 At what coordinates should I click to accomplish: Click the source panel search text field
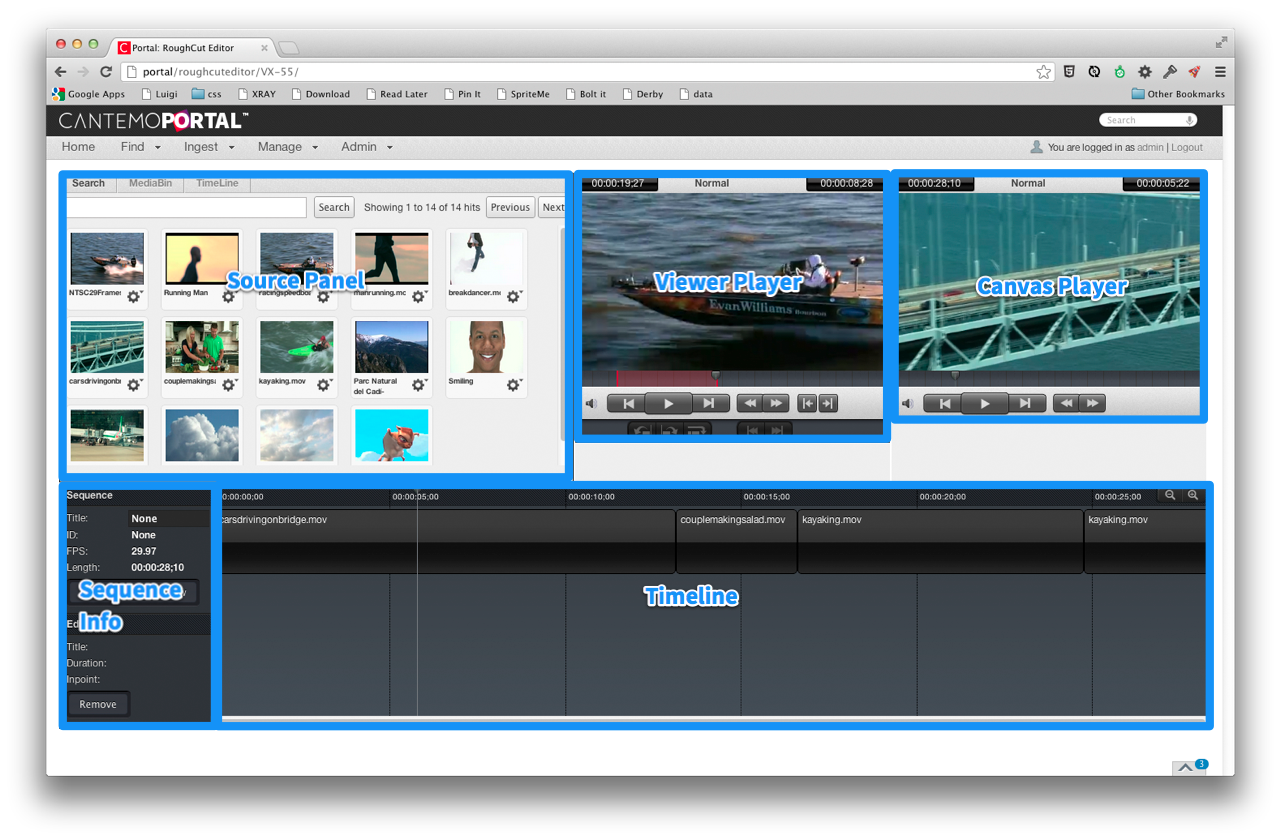(187, 207)
